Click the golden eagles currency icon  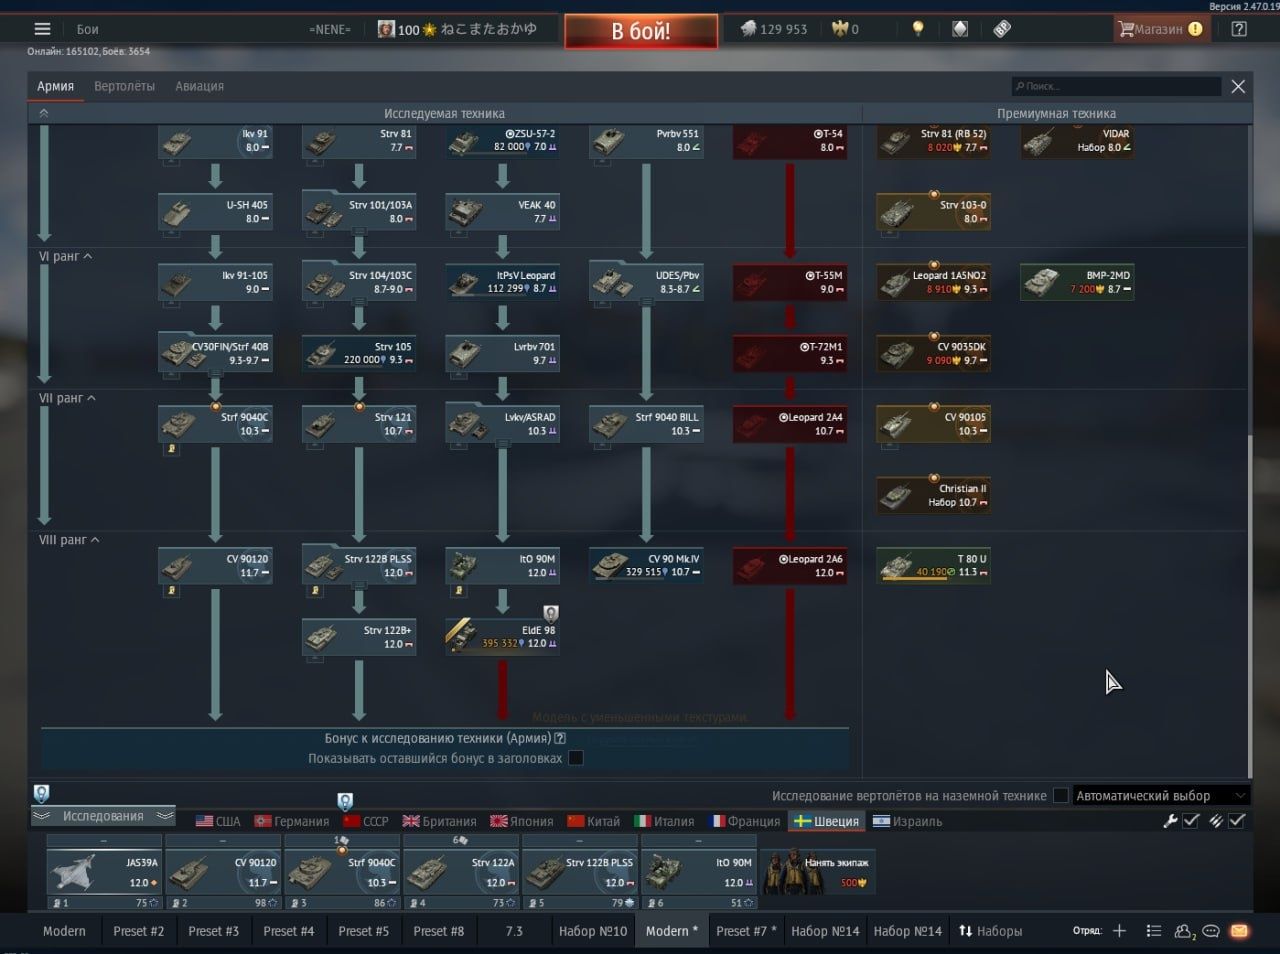(x=839, y=29)
